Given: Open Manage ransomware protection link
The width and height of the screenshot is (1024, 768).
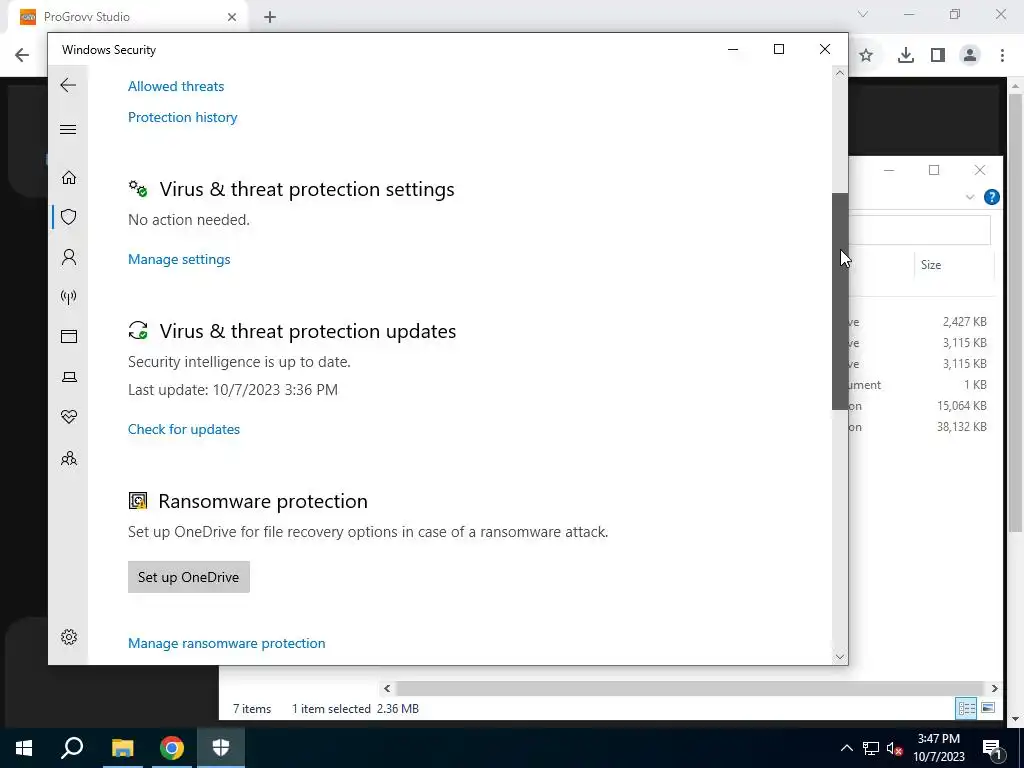Looking at the screenshot, I should [227, 643].
